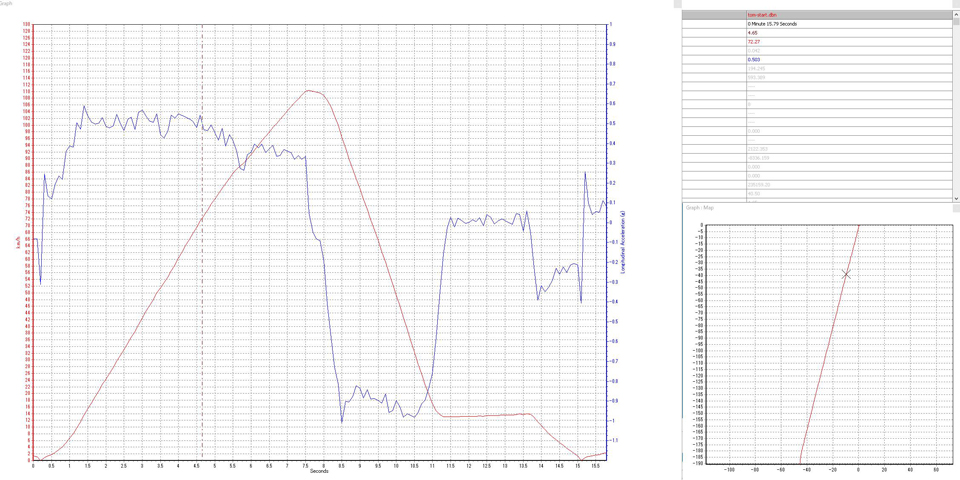
Task: Select the greyed 235159.20 value cell
Action: [x=761, y=185]
